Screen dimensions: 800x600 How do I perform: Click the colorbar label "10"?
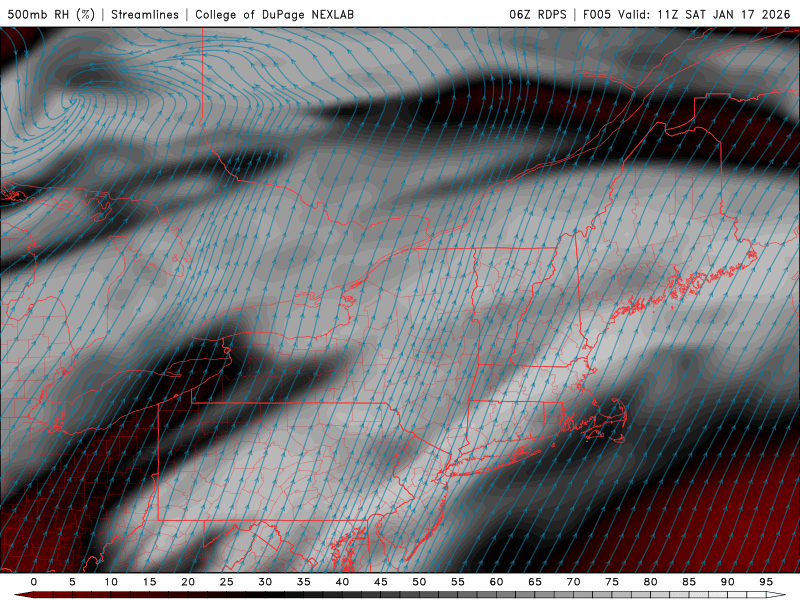pyautogui.click(x=111, y=582)
